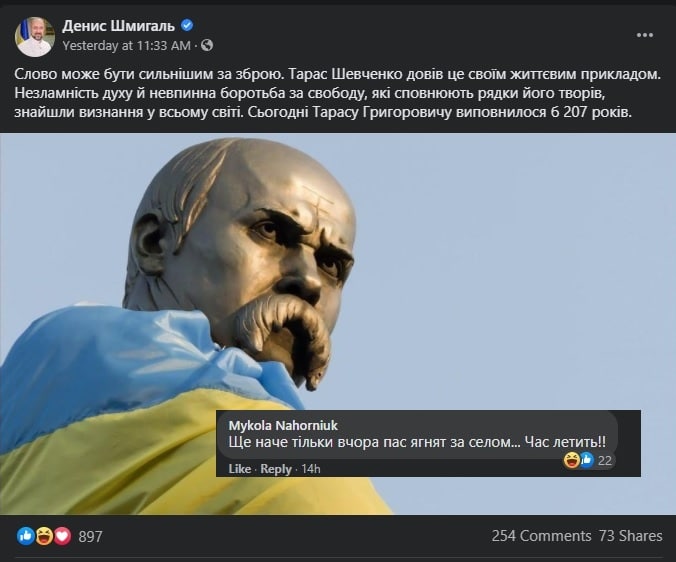Screen dimensions: 676x562
Task: Reply to the Mykola Nahorniuk comment
Action: coord(276,468)
